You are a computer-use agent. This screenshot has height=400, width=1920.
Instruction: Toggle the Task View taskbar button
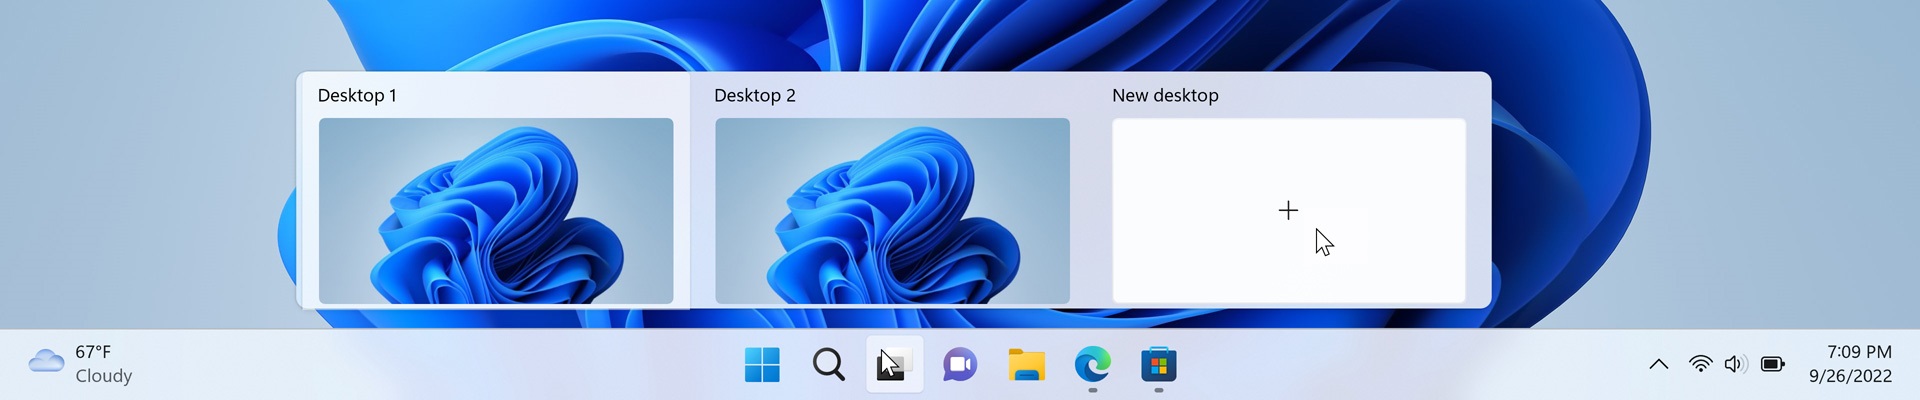pos(894,365)
